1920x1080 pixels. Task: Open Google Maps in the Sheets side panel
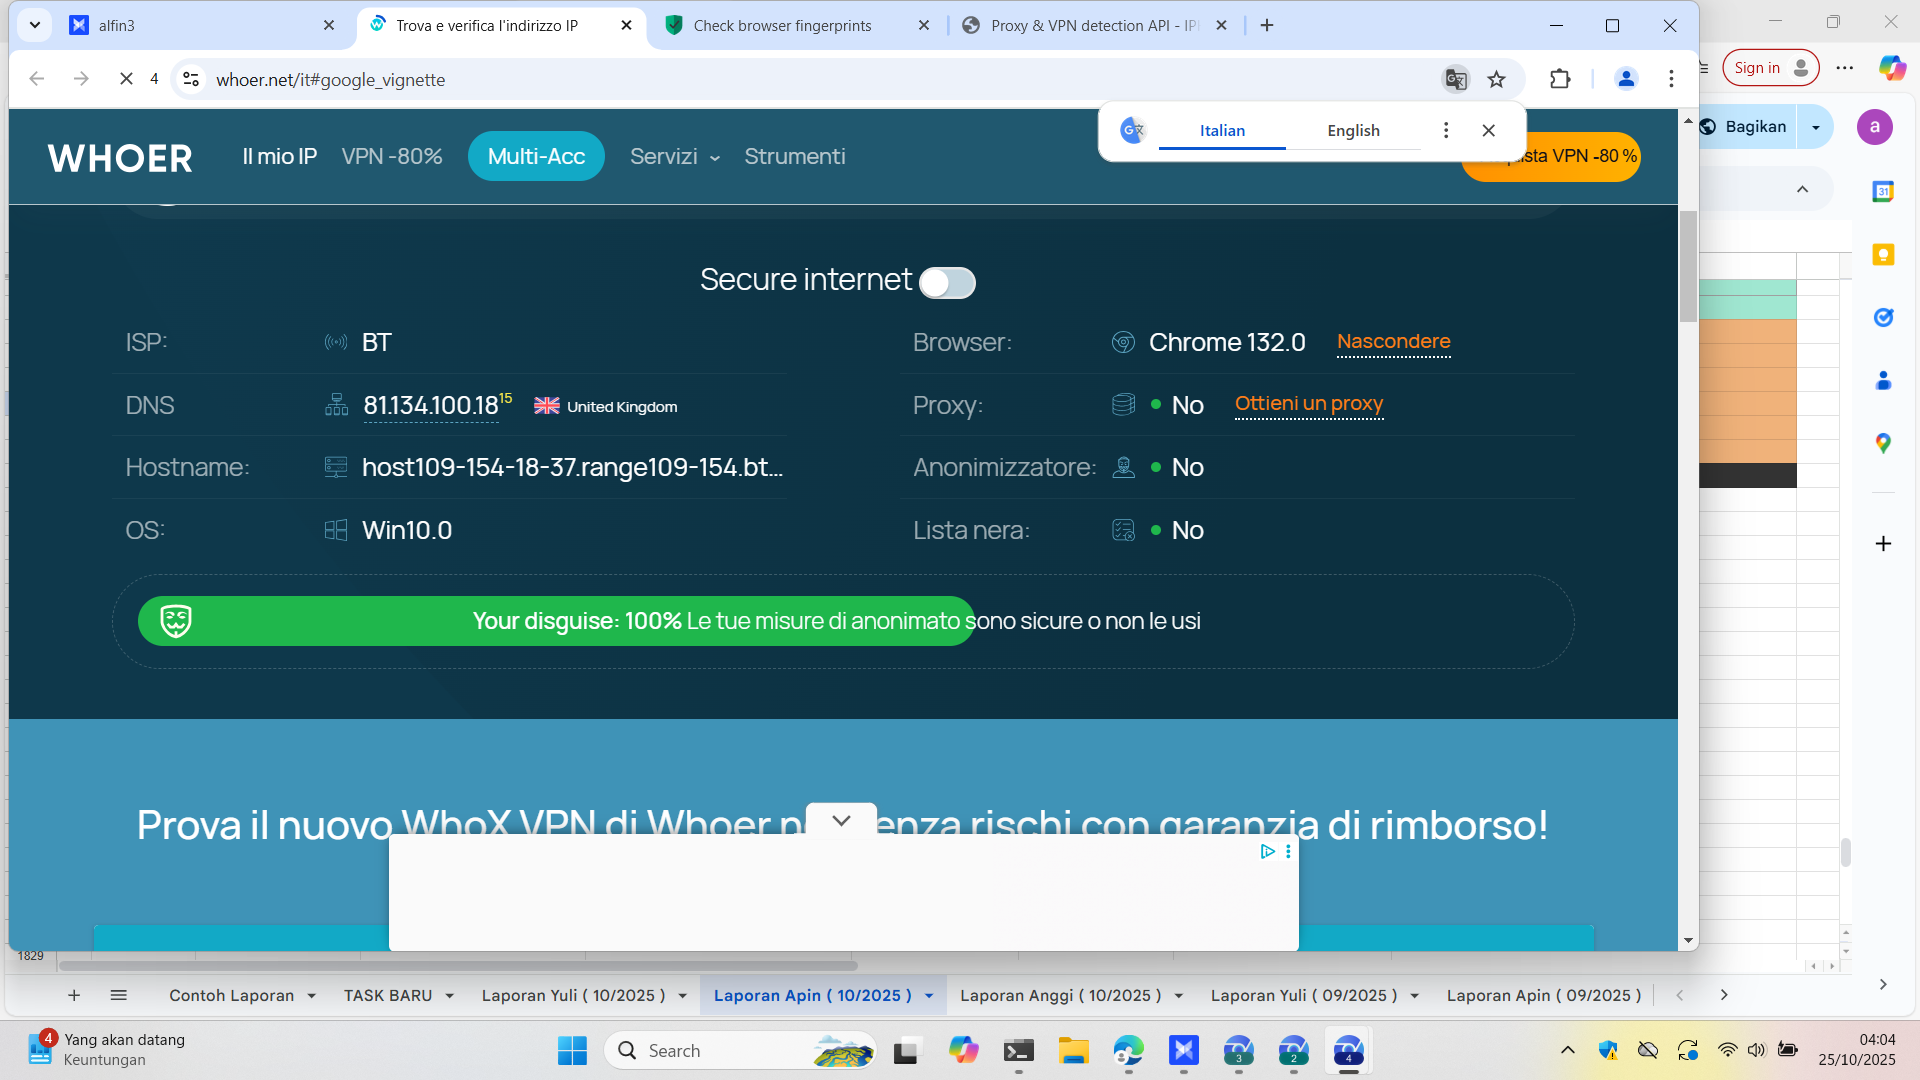1883,443
